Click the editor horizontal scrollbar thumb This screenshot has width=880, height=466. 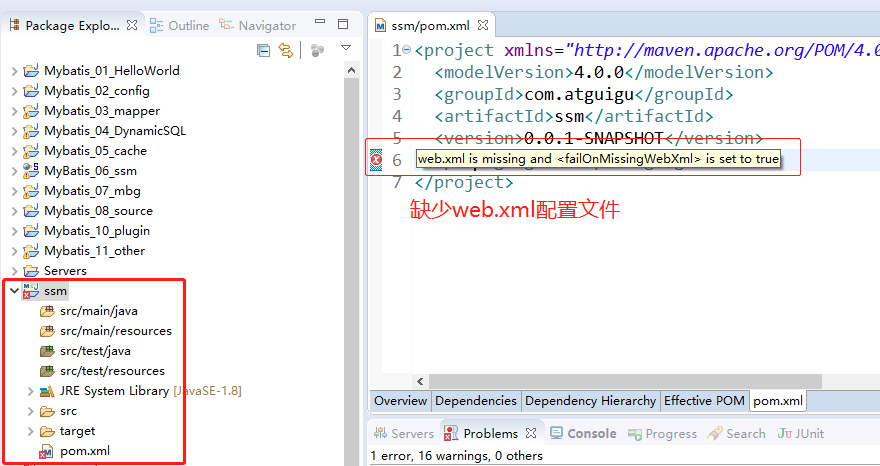[625, 381]
